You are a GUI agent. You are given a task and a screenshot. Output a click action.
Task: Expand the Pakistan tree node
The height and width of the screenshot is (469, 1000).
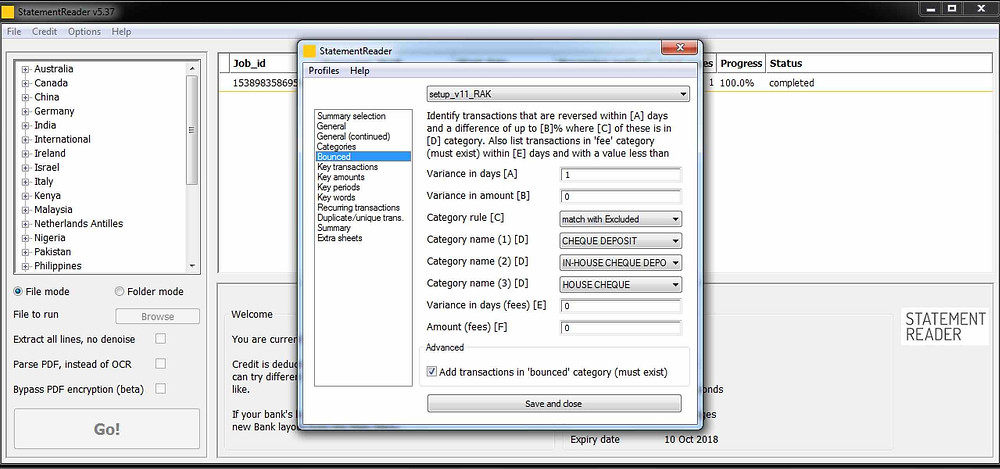click(26, 252)
